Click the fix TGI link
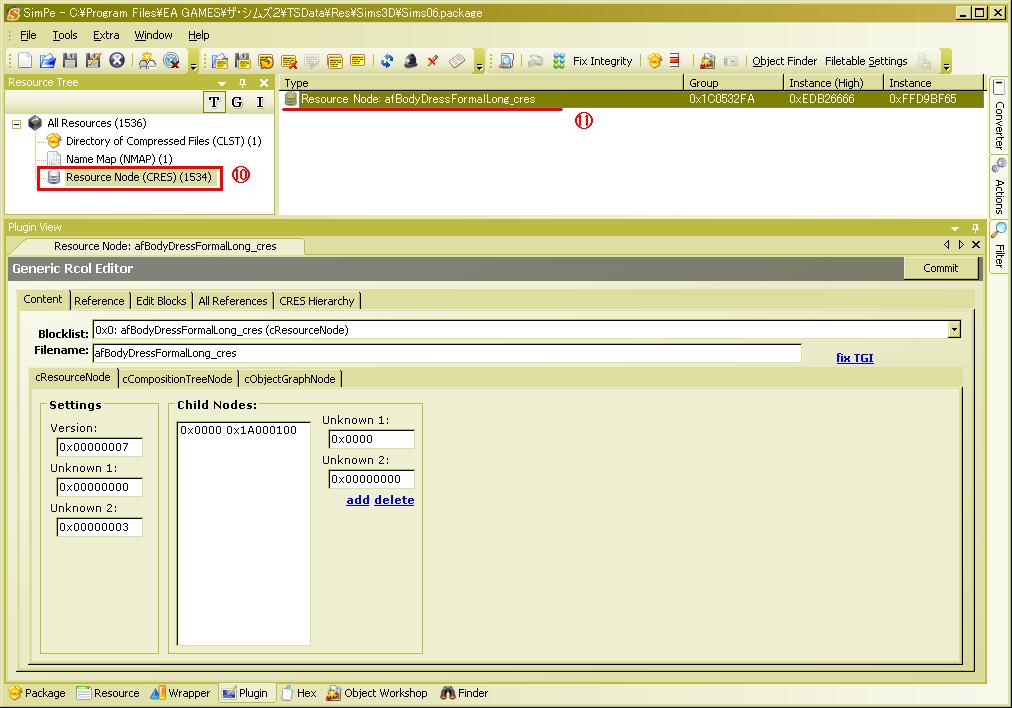This screenshot has height=708, width=1012. click(855, 358)
